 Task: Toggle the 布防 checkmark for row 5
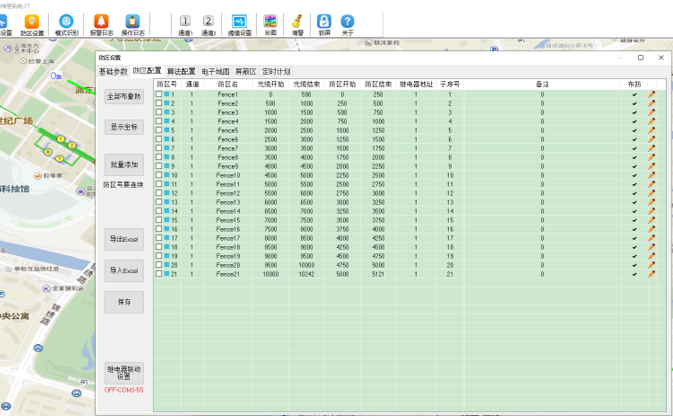coord(634,130)
